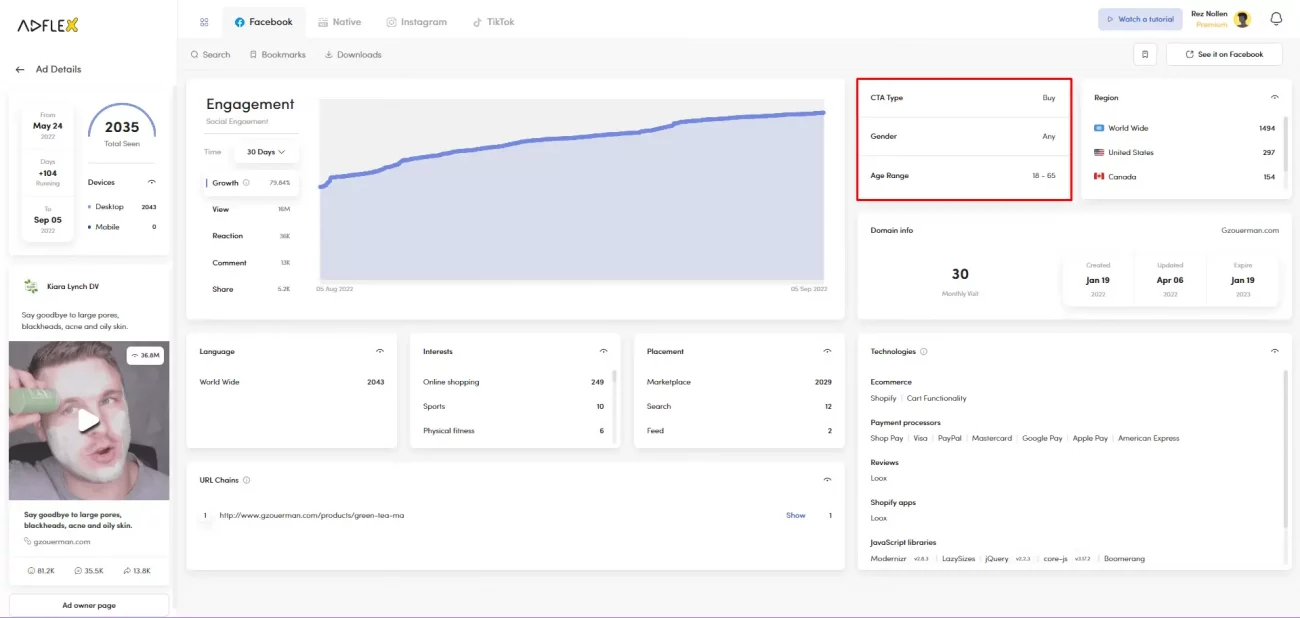The image size is (1300, 618).
Task: Click the Physical fitness interest row
Action: click(513, 431)
